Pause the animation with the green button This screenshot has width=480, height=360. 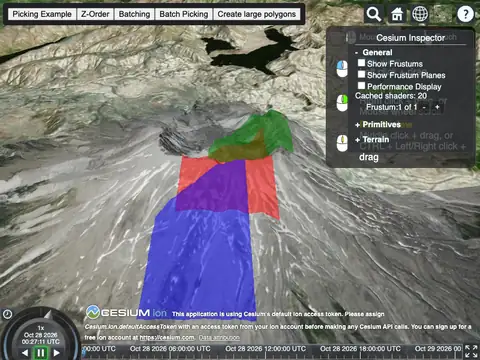(41, 352)
